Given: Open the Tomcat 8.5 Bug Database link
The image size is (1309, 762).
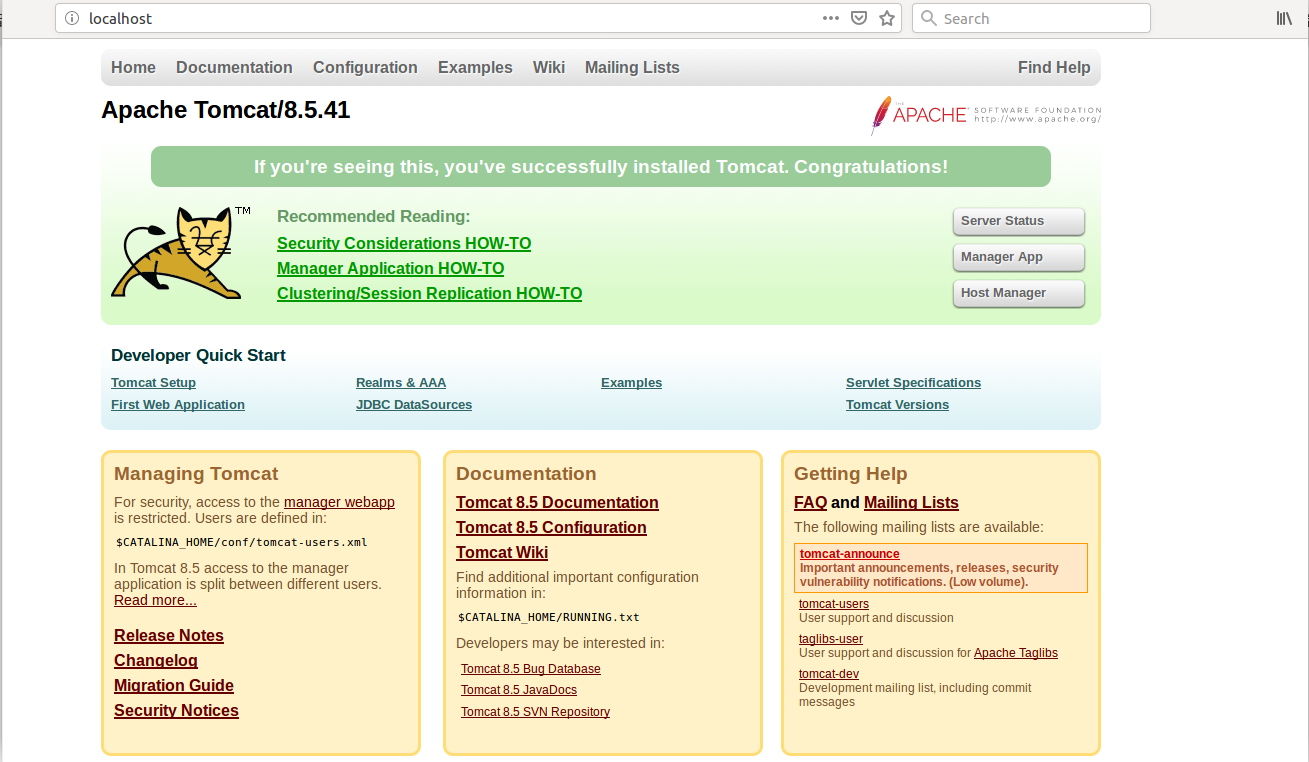Looking at the screenshot, I should coord(531,669).
